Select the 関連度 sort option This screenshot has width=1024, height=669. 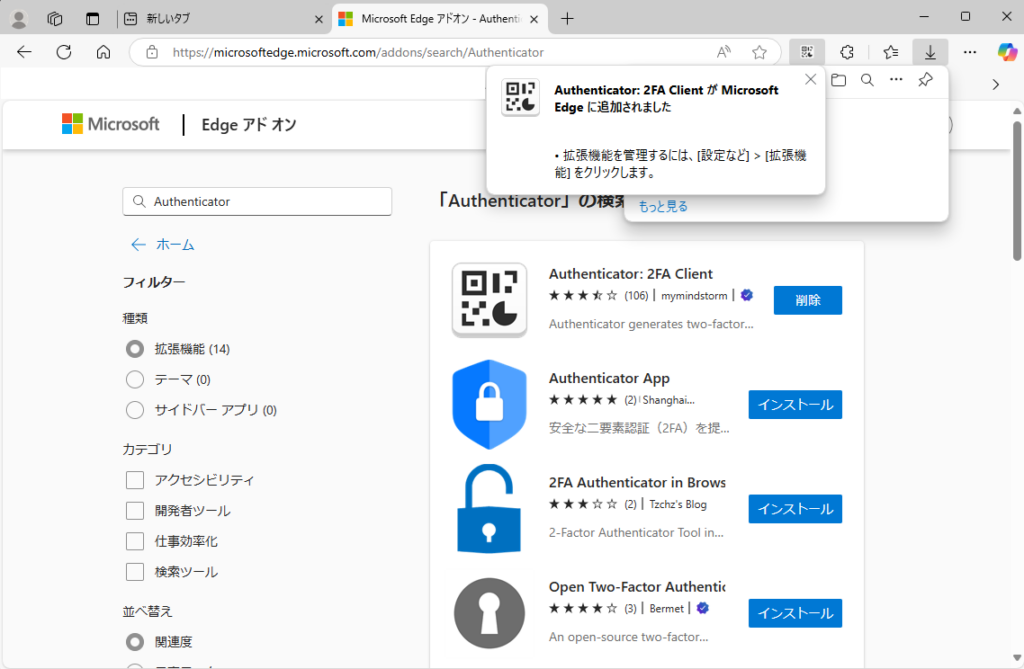click(135, 642)
